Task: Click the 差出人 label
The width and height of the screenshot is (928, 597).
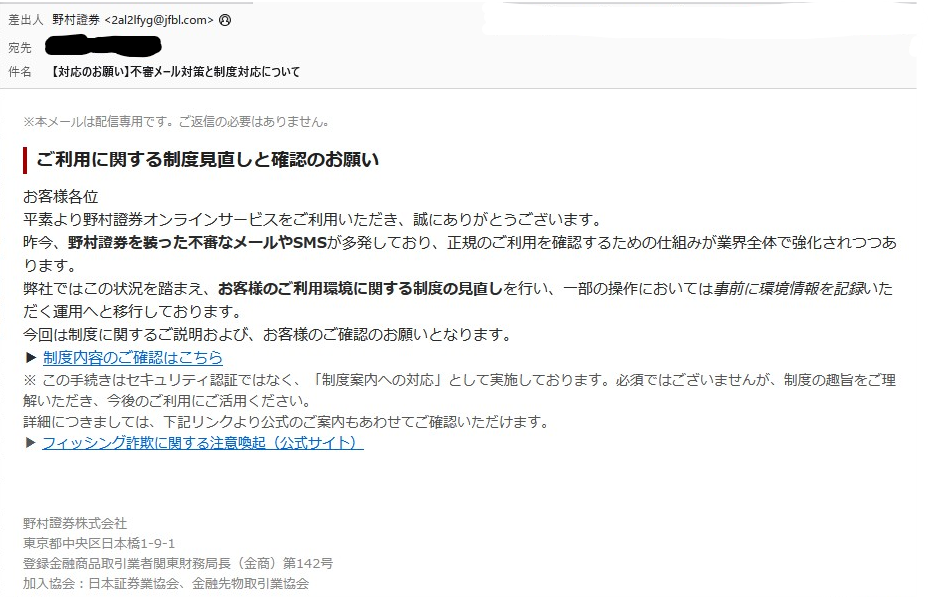Action: tap(25, 20)
